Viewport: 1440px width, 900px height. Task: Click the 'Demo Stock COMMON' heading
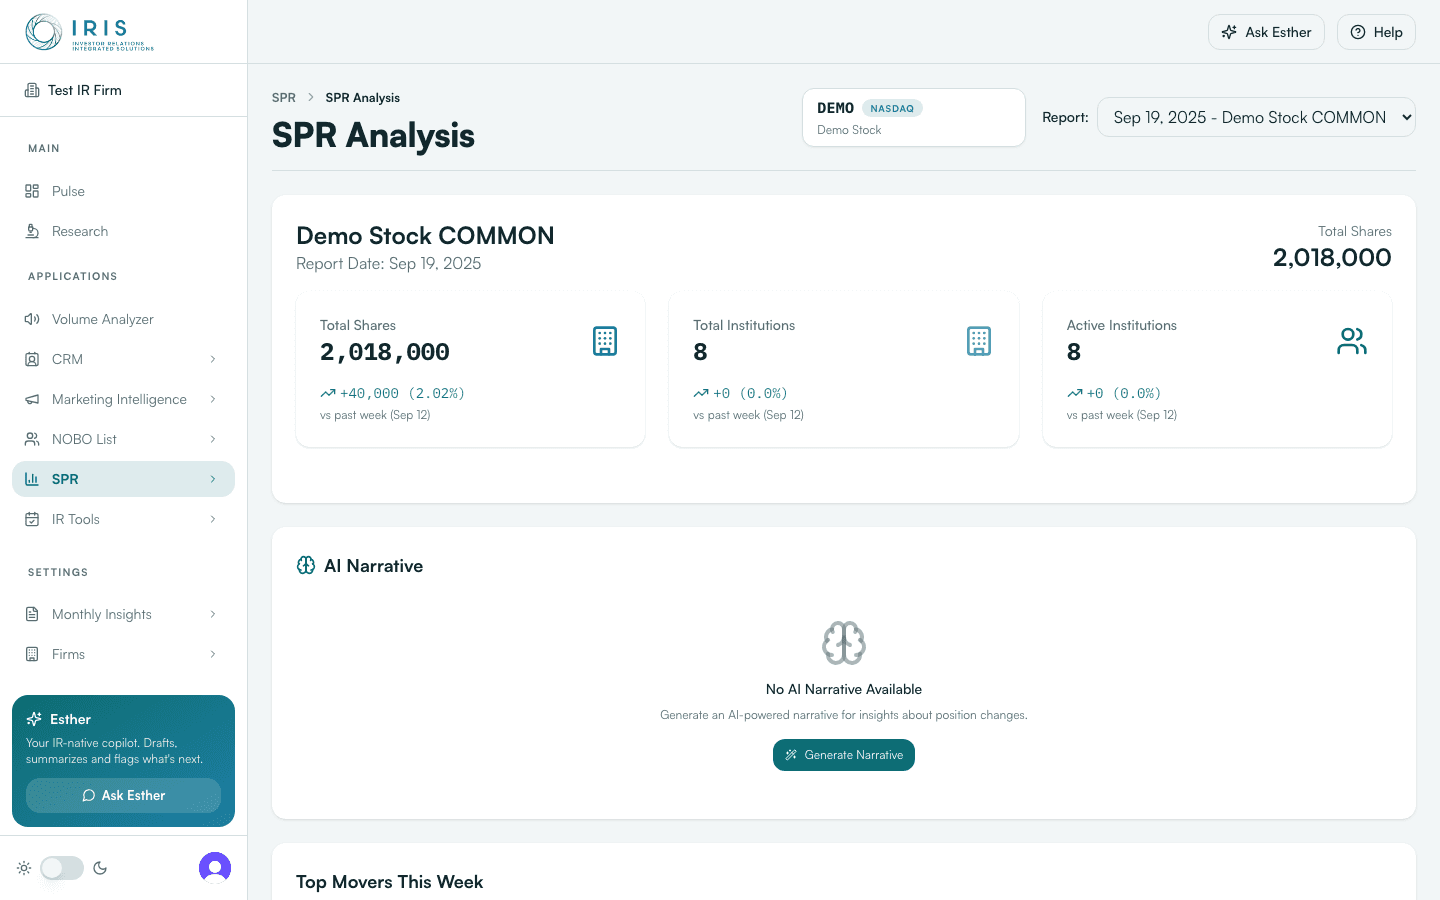point(425,235)
